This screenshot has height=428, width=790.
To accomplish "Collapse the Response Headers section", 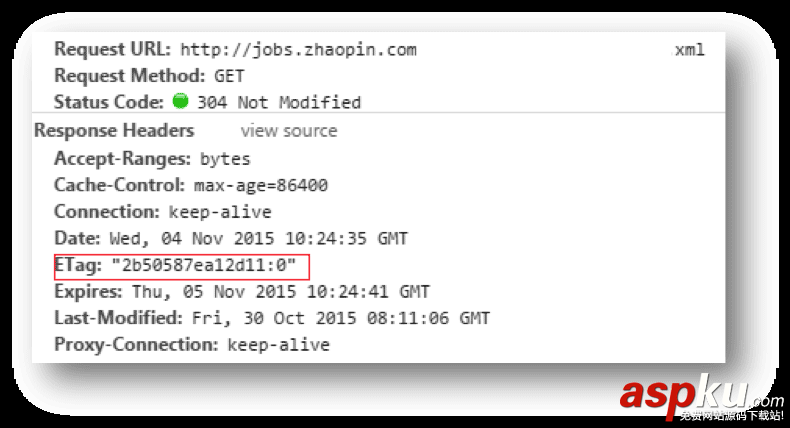I will coord(114,131).
